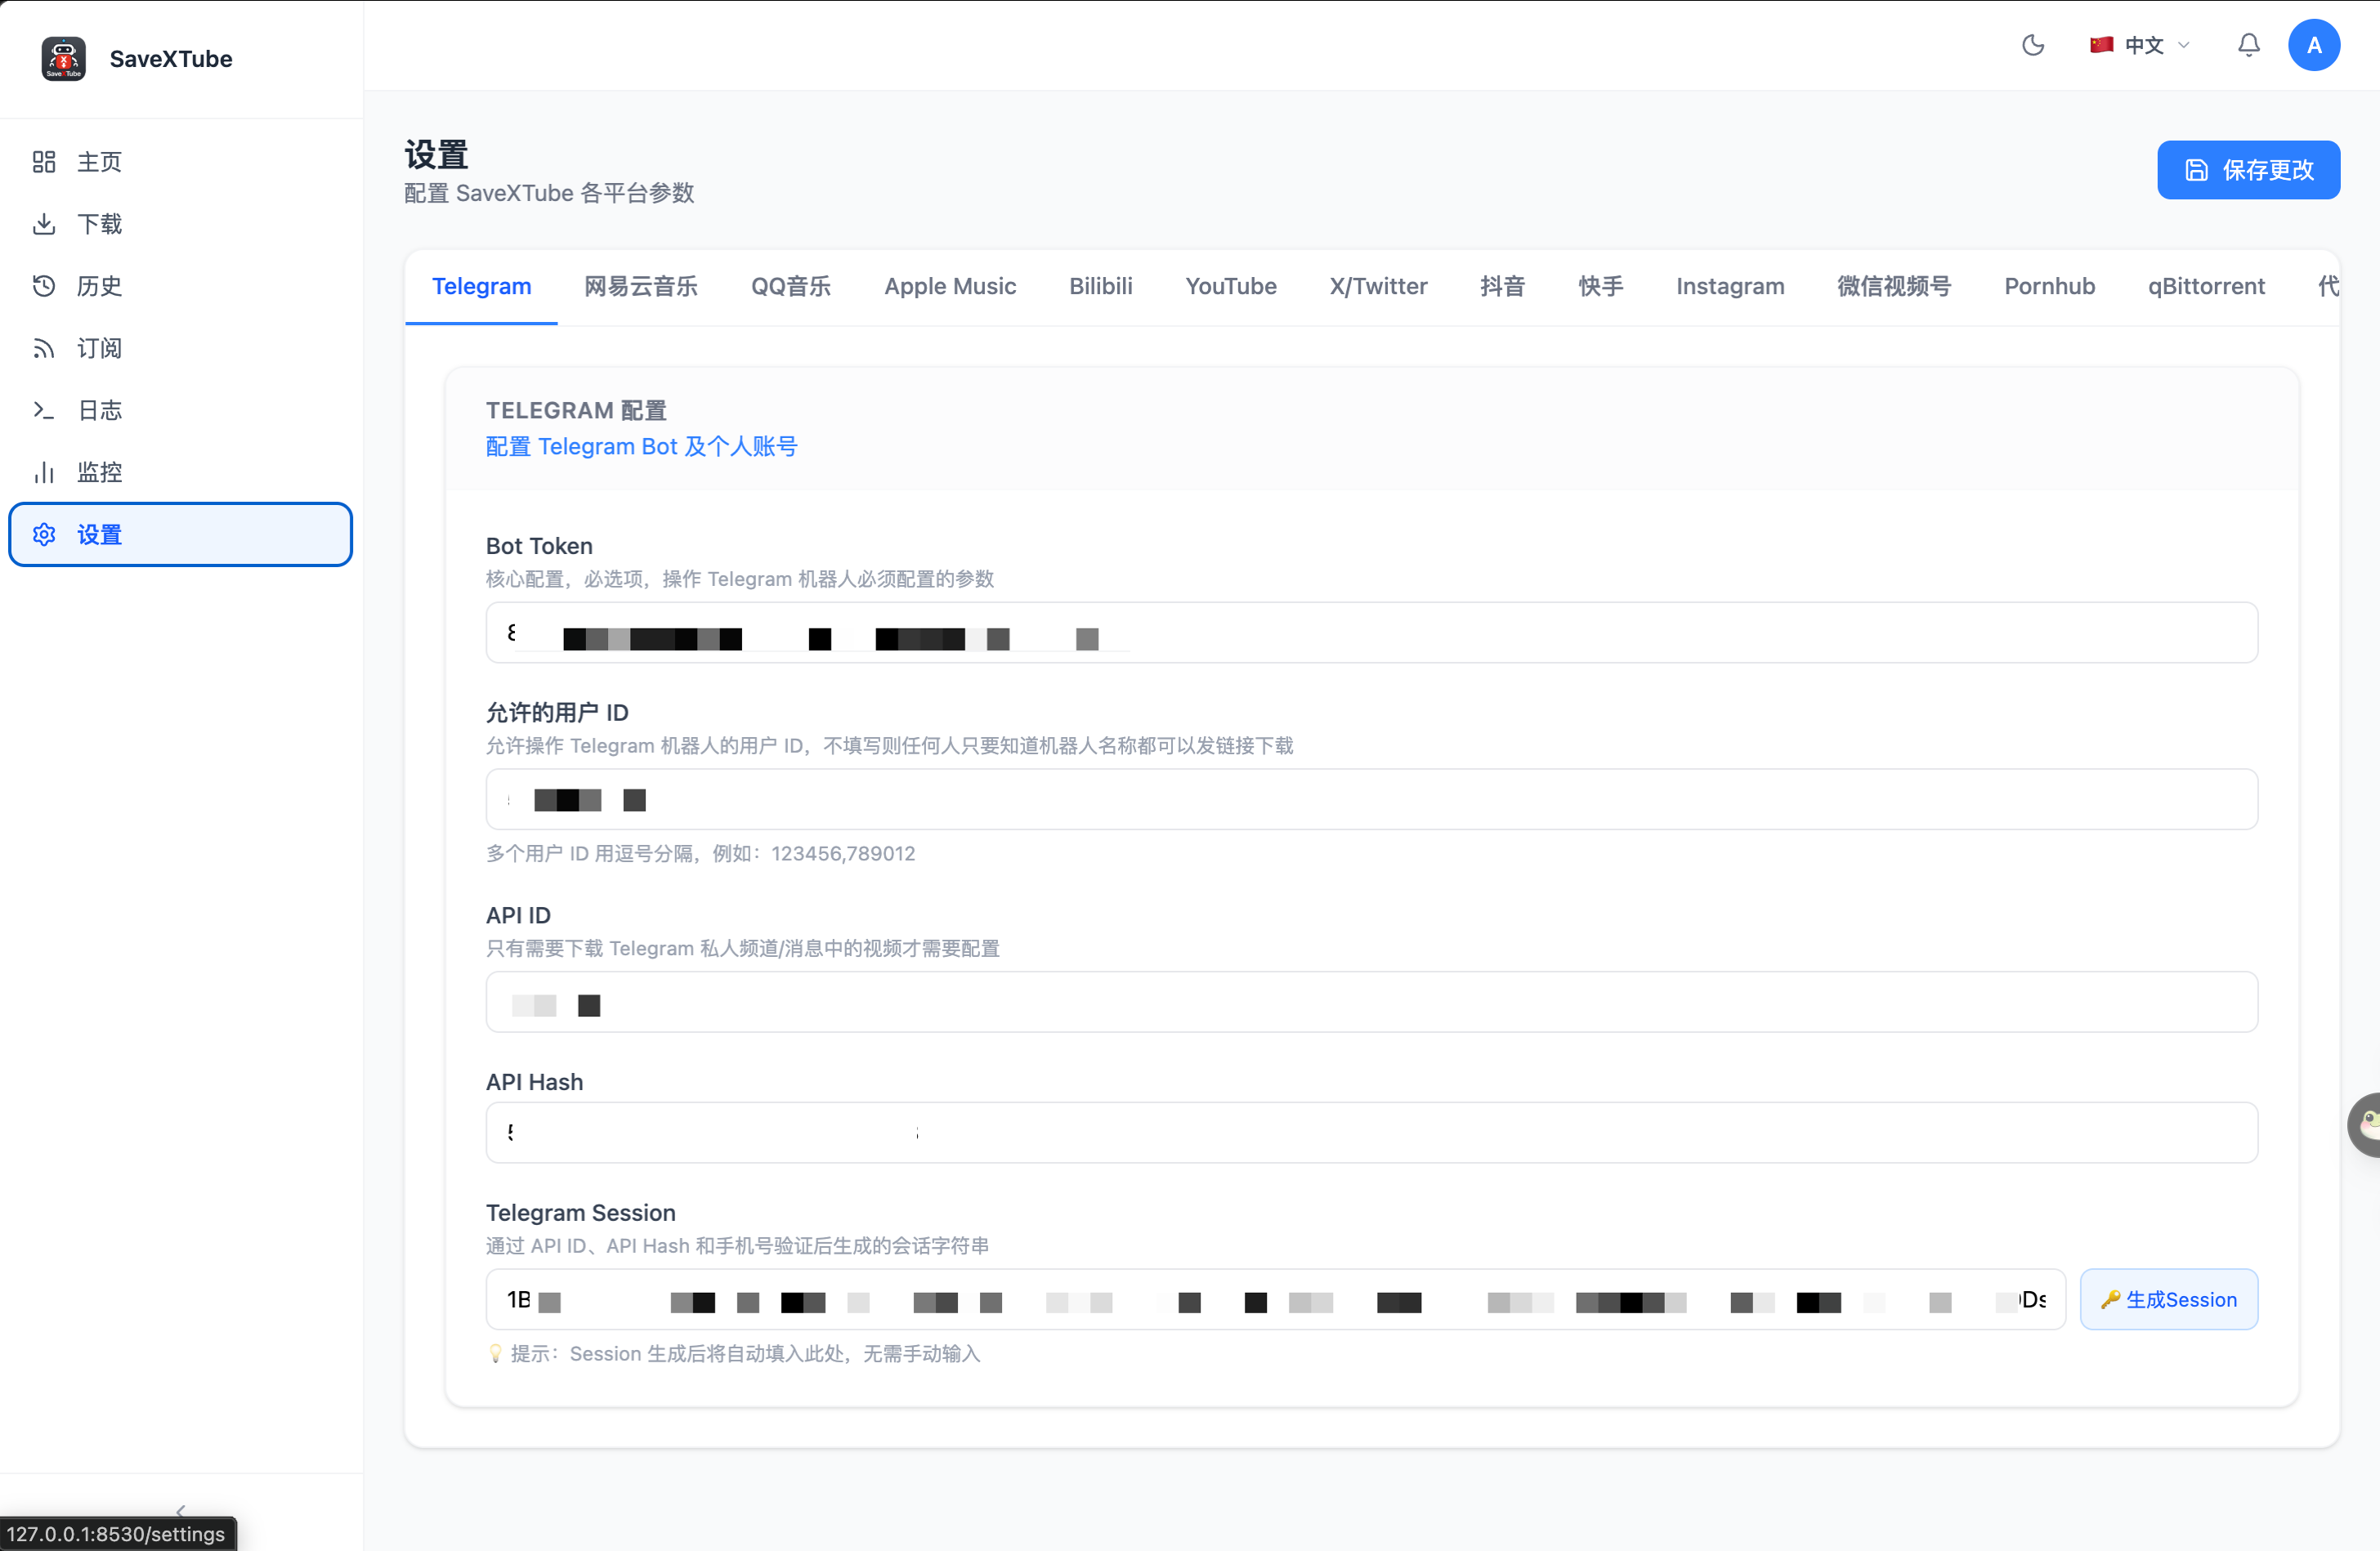Click the Bot Token input field
Screen dimensions: 2380x1551
point(1371,633)
